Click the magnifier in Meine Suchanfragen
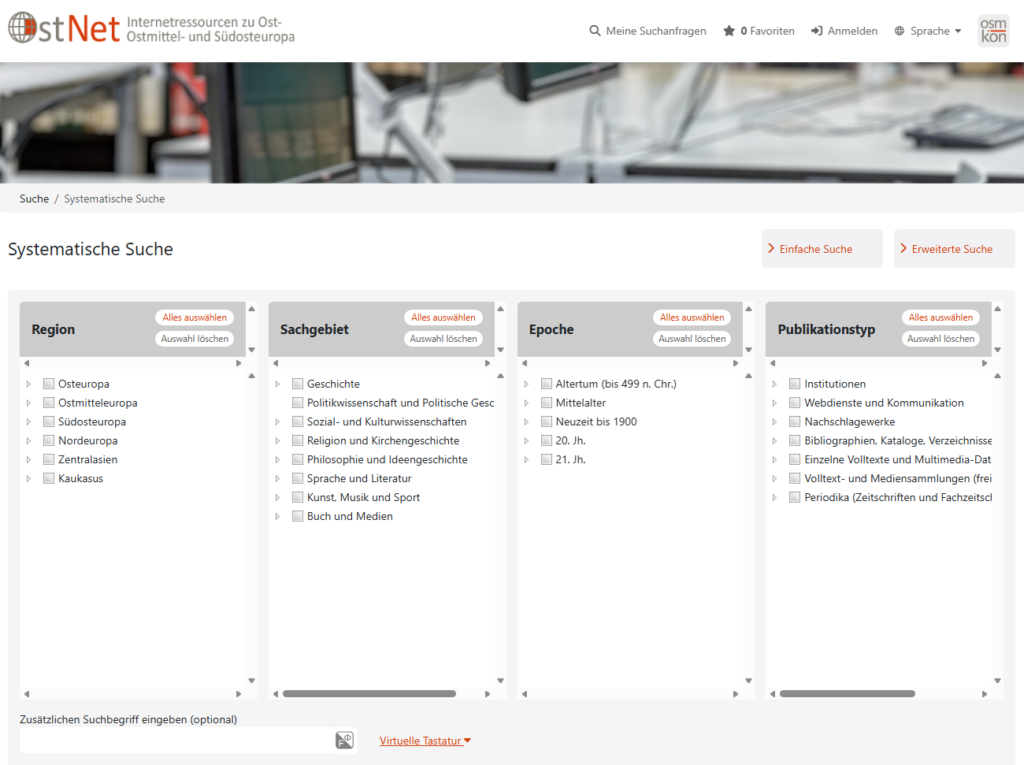This screenshot has height=765, width=1024. [594, 31]
